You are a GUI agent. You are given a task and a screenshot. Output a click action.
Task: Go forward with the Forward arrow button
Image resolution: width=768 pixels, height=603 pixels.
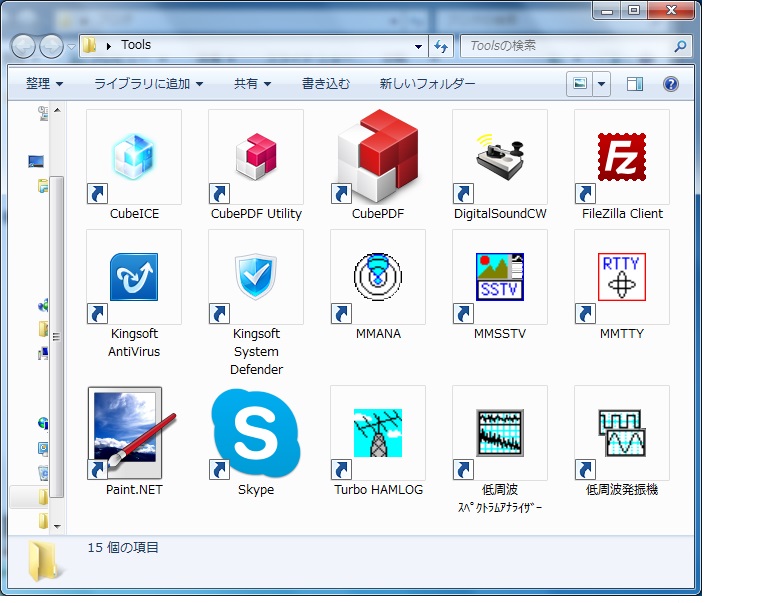click(x=51, y=47)
